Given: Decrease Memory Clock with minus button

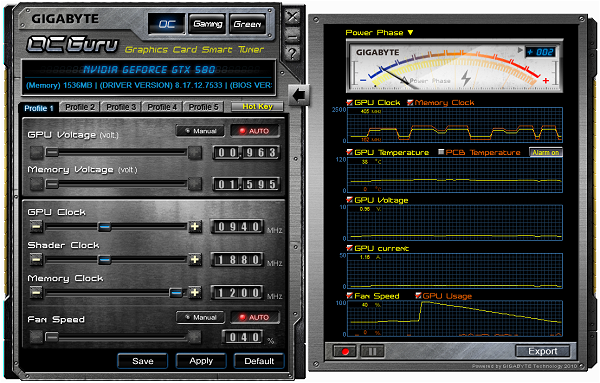Looking at the screenshot, I should click(x=36, y=293).
